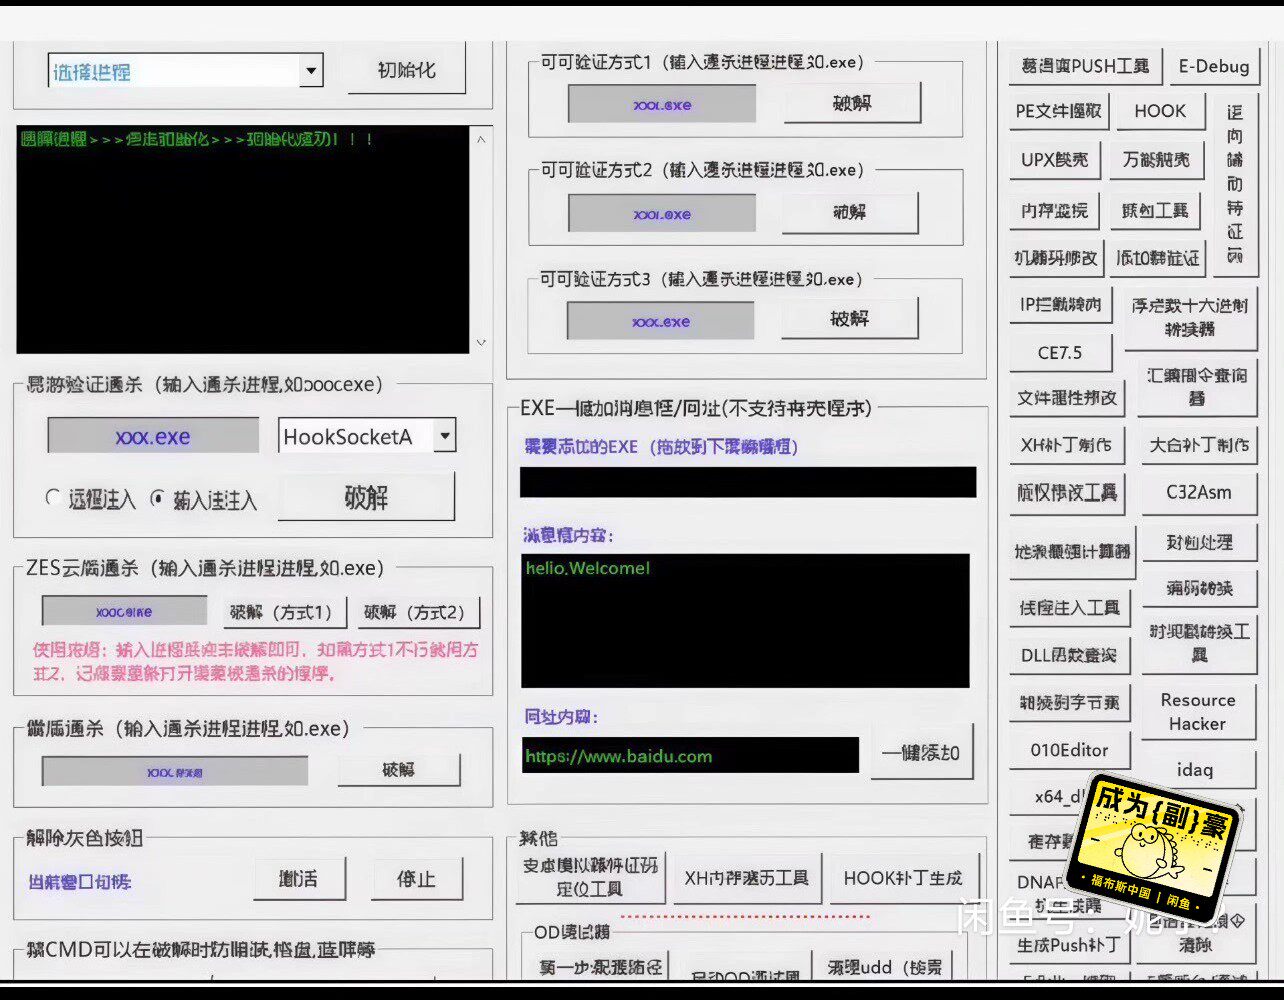Click 破解 in the 可可验证方式2 group
1284x1000 pixels.
tap(849, 212)
